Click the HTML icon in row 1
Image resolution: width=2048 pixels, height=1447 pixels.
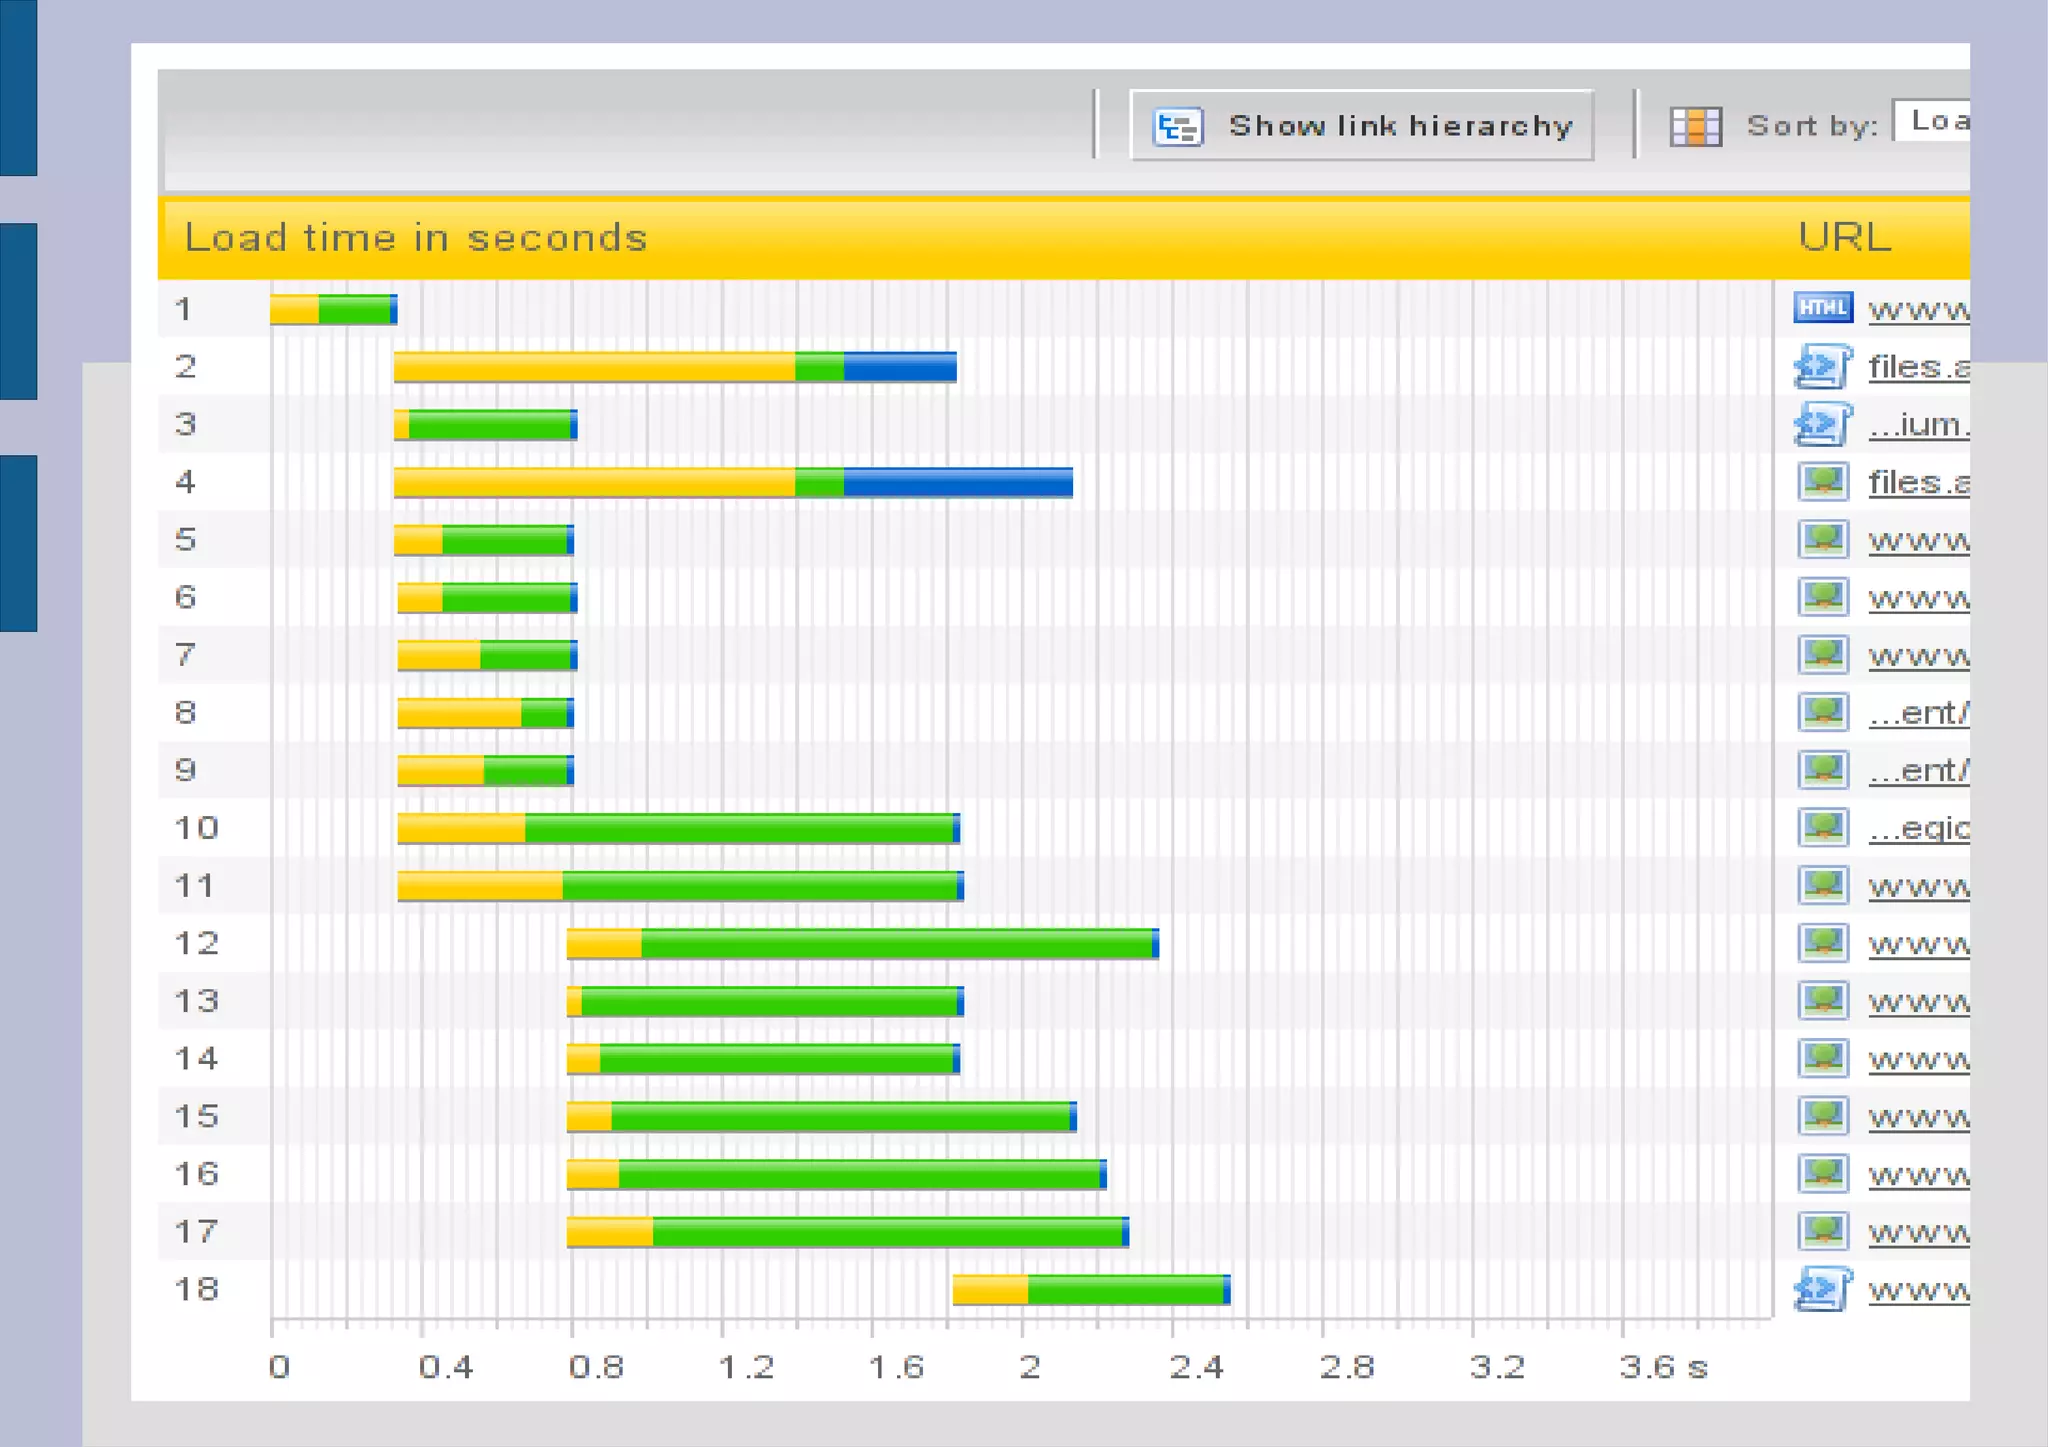pyautogui.click(x=1822, y=308)
